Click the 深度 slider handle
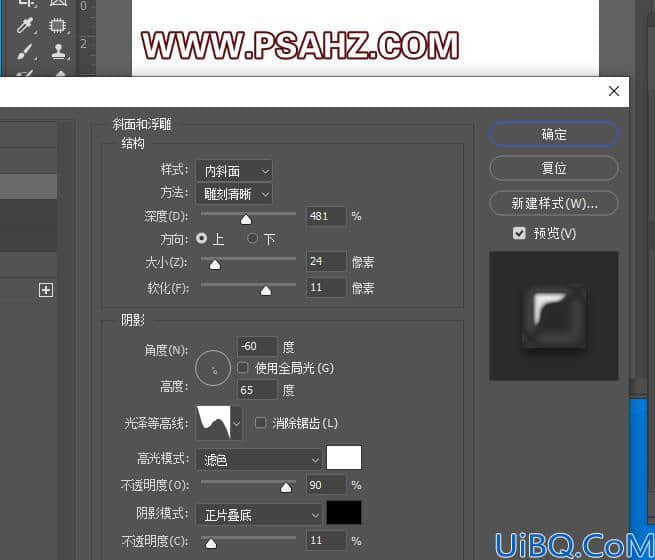 click(x=246, y=219)
